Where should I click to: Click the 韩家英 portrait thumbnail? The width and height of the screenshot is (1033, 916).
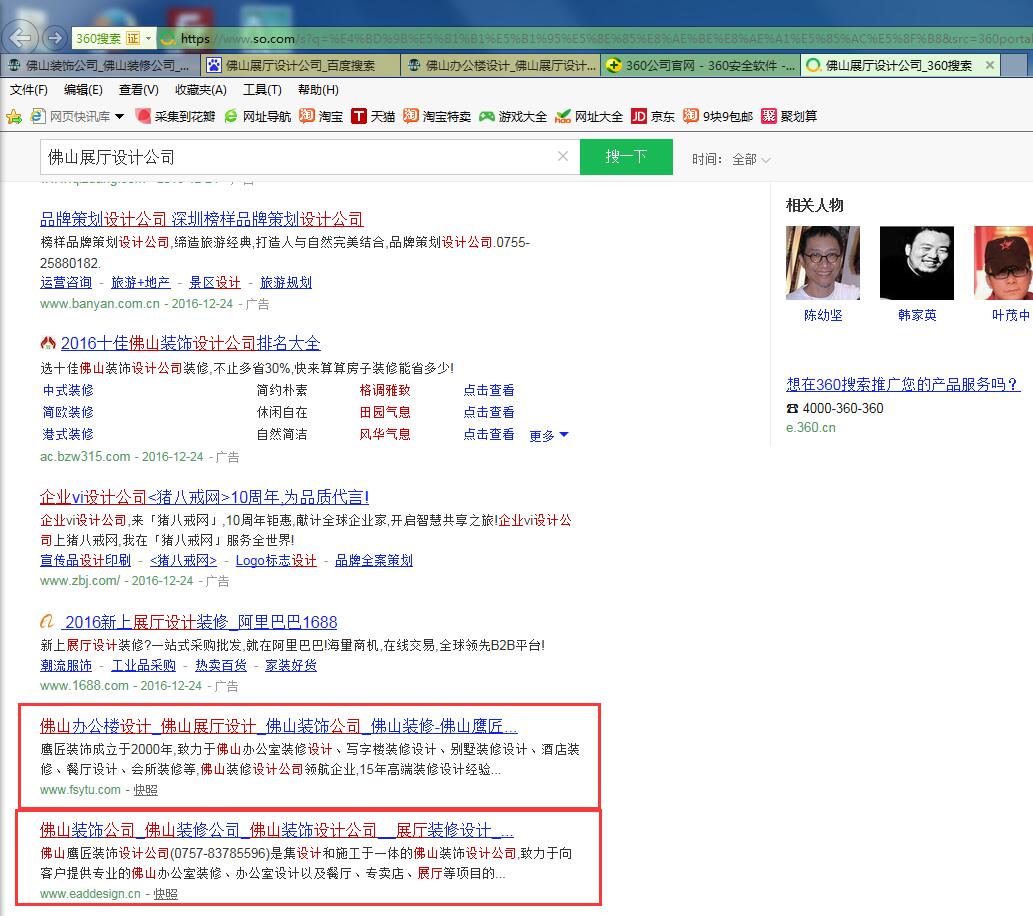(x=917, y=263)
